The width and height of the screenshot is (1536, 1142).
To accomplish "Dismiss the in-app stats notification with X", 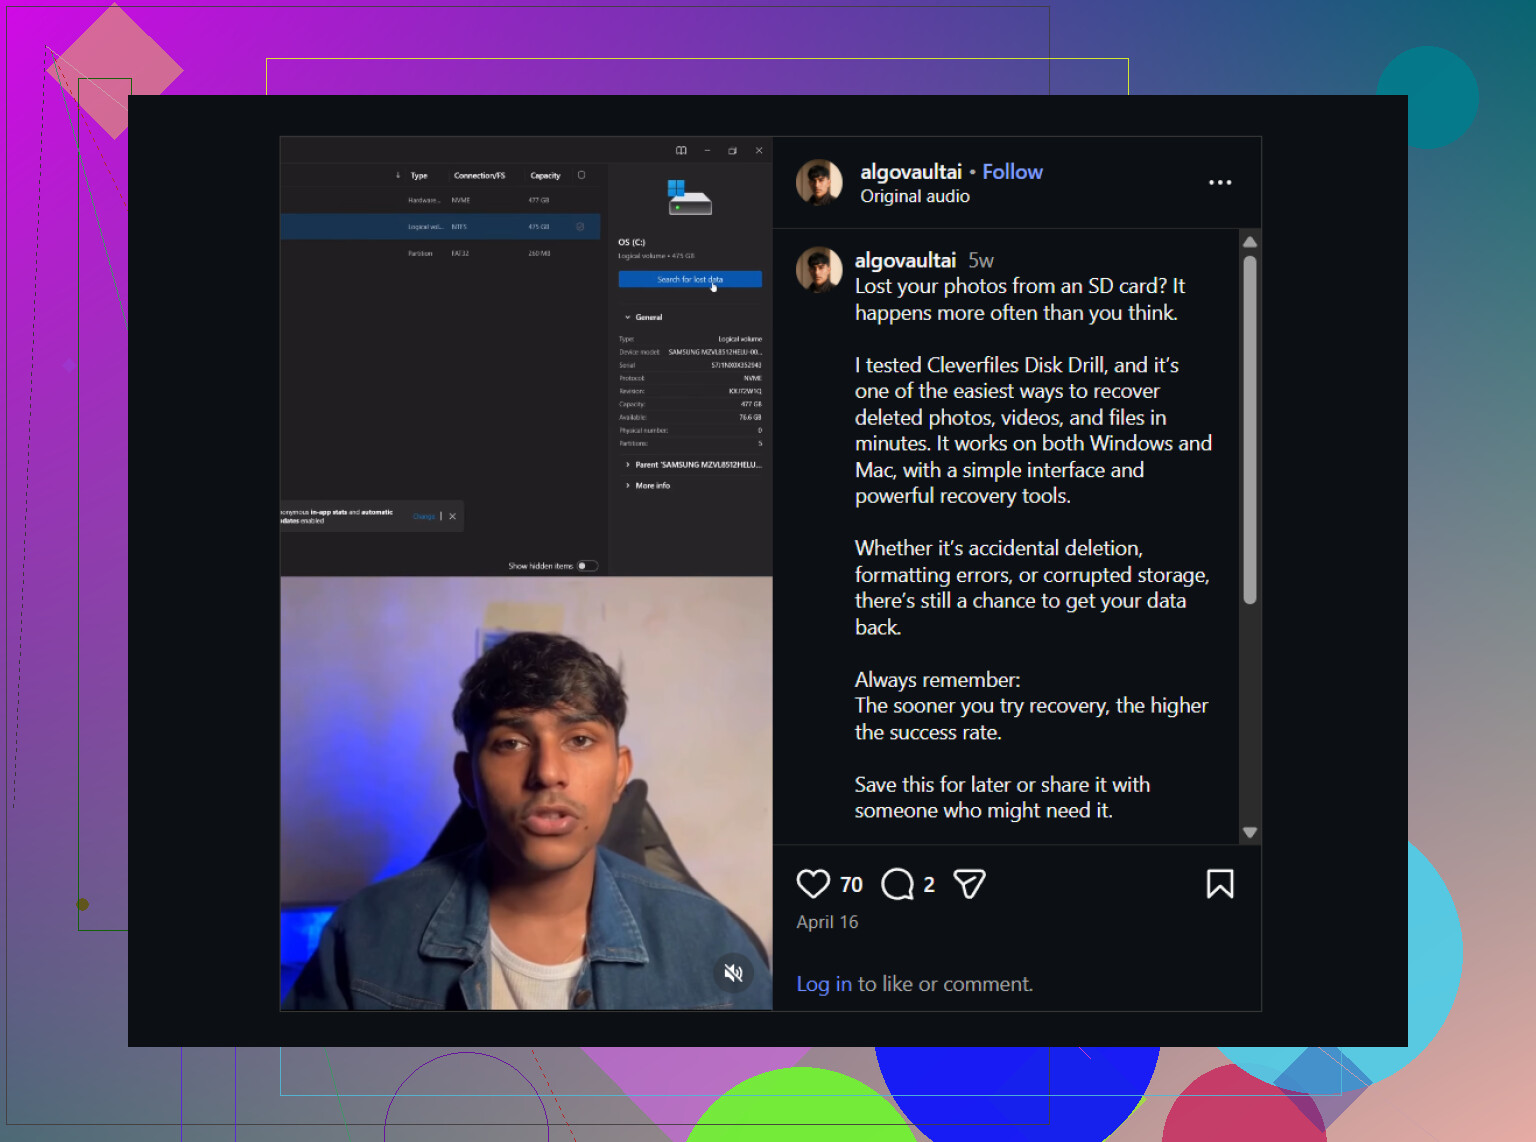I will [x=452, y=516].
